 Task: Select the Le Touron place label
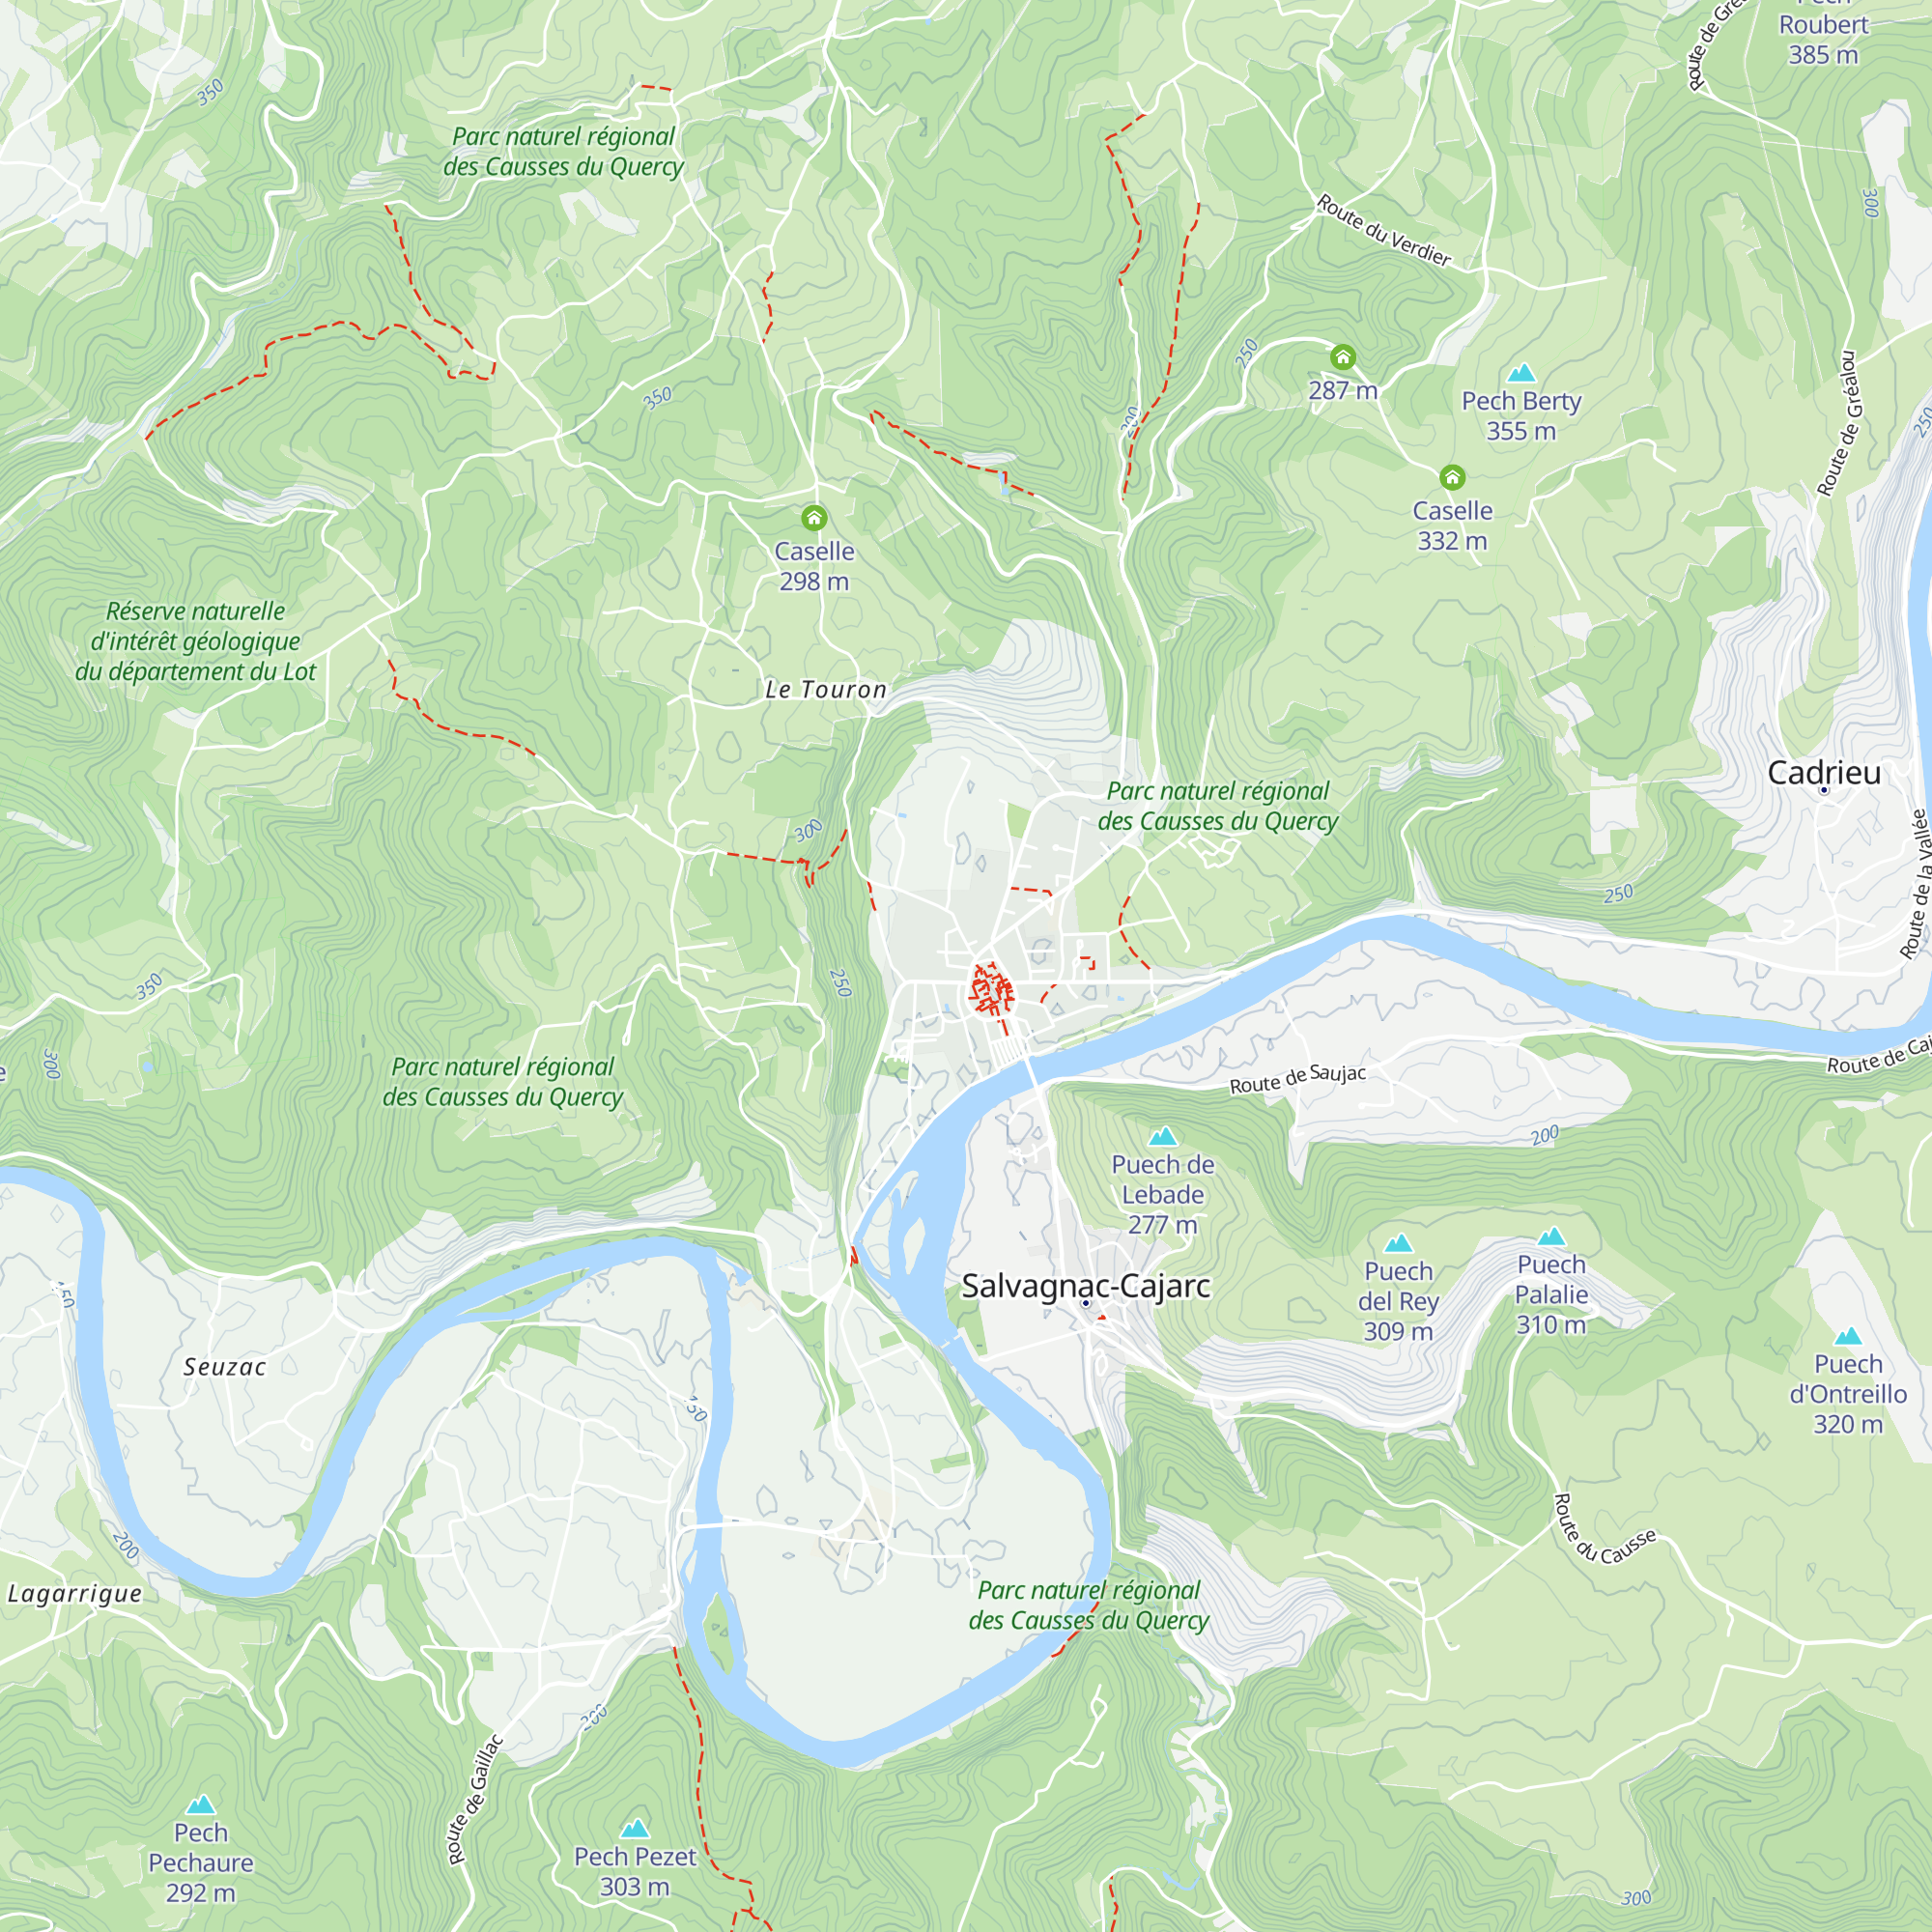[x=826, y=689]
